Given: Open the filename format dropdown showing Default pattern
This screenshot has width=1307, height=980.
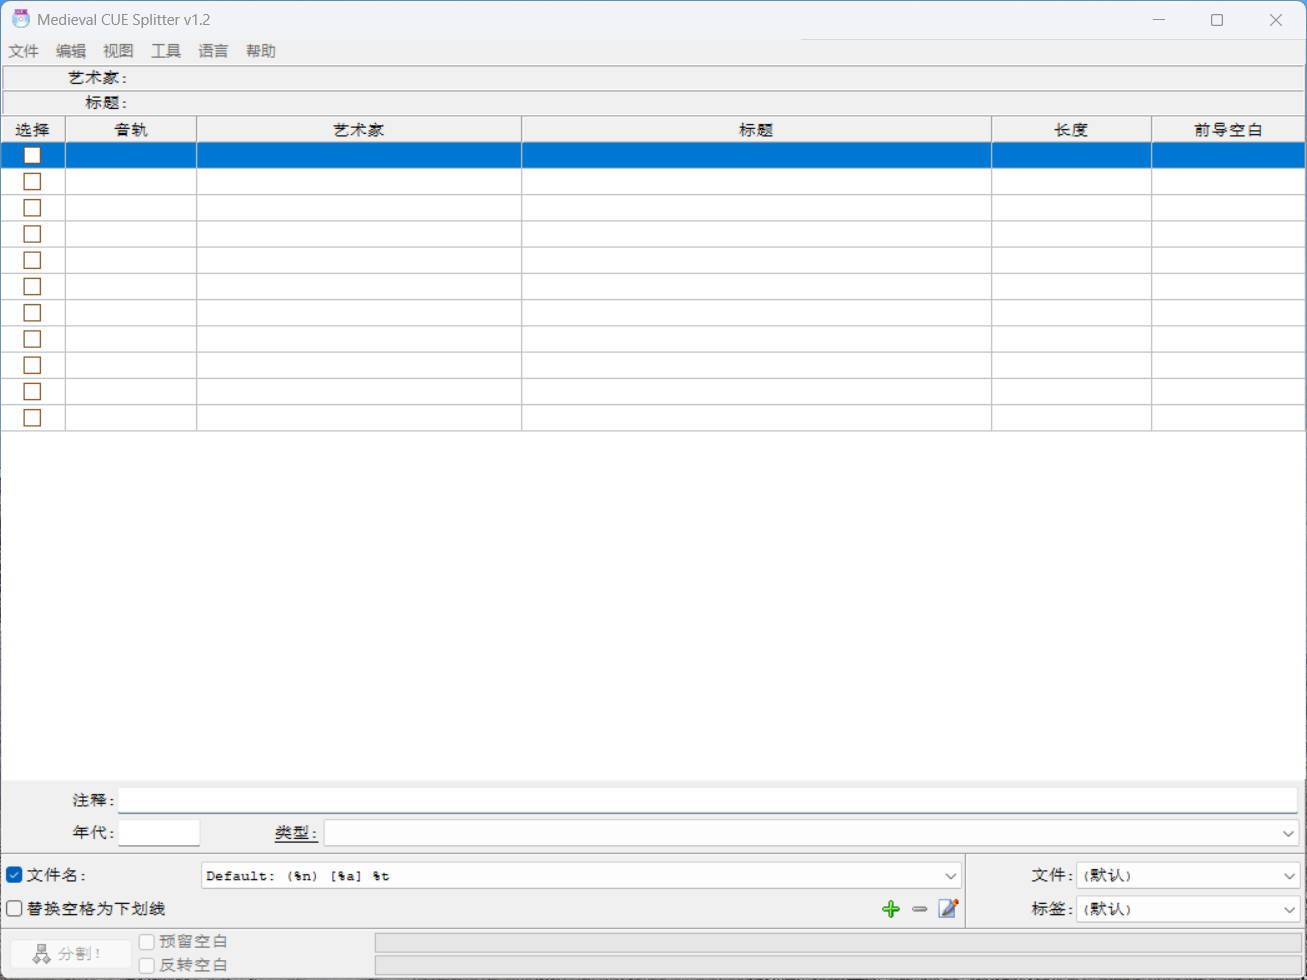Looking at the screenshot, I should pyautogui.click(x=950, y=875).
